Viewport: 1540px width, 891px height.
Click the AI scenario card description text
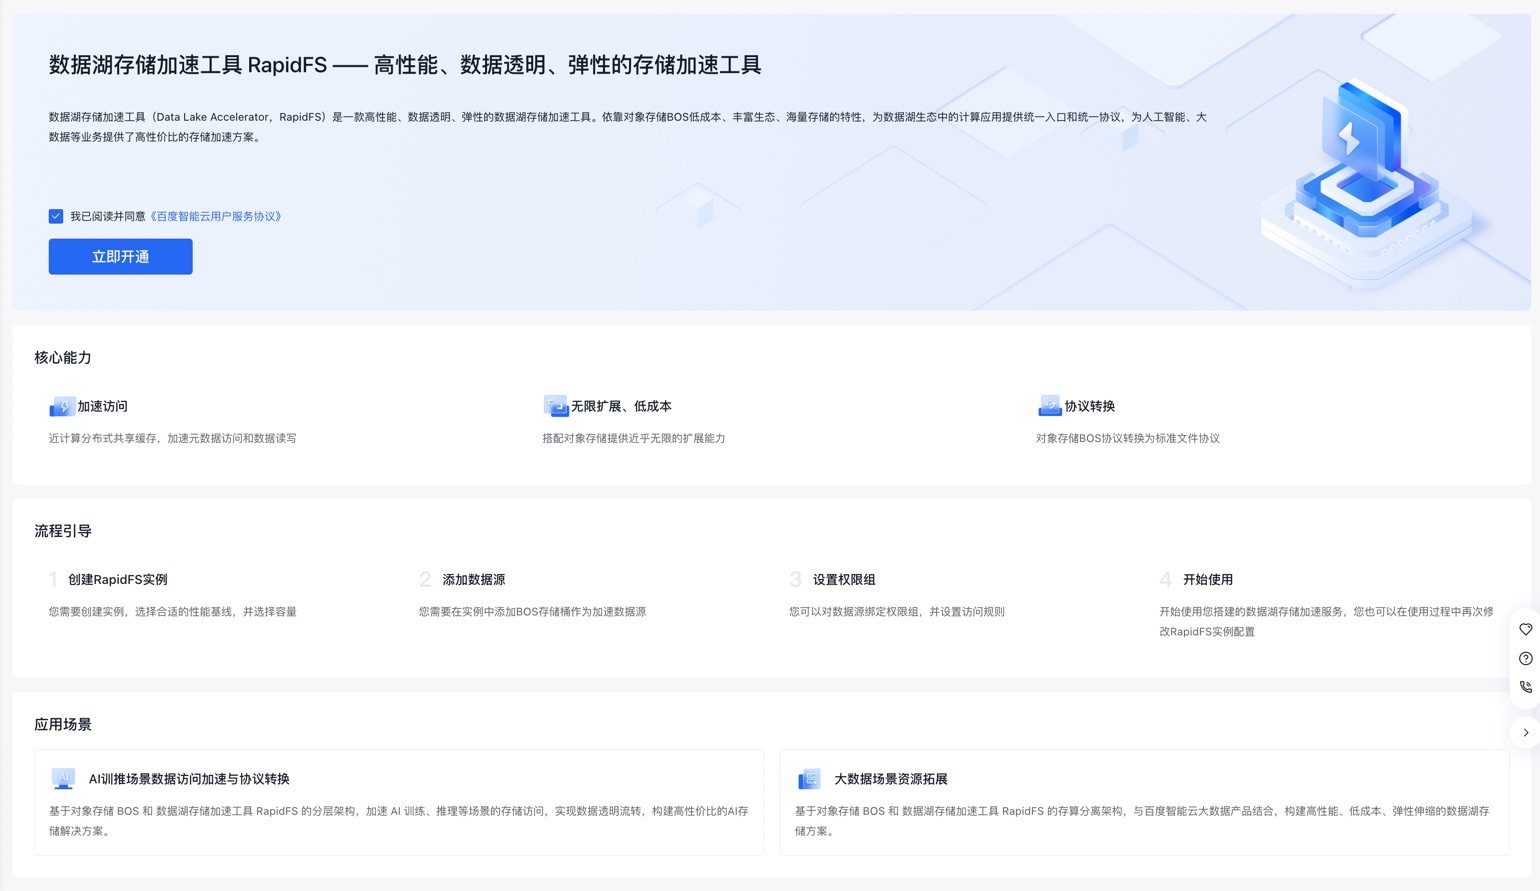point(399,821)
